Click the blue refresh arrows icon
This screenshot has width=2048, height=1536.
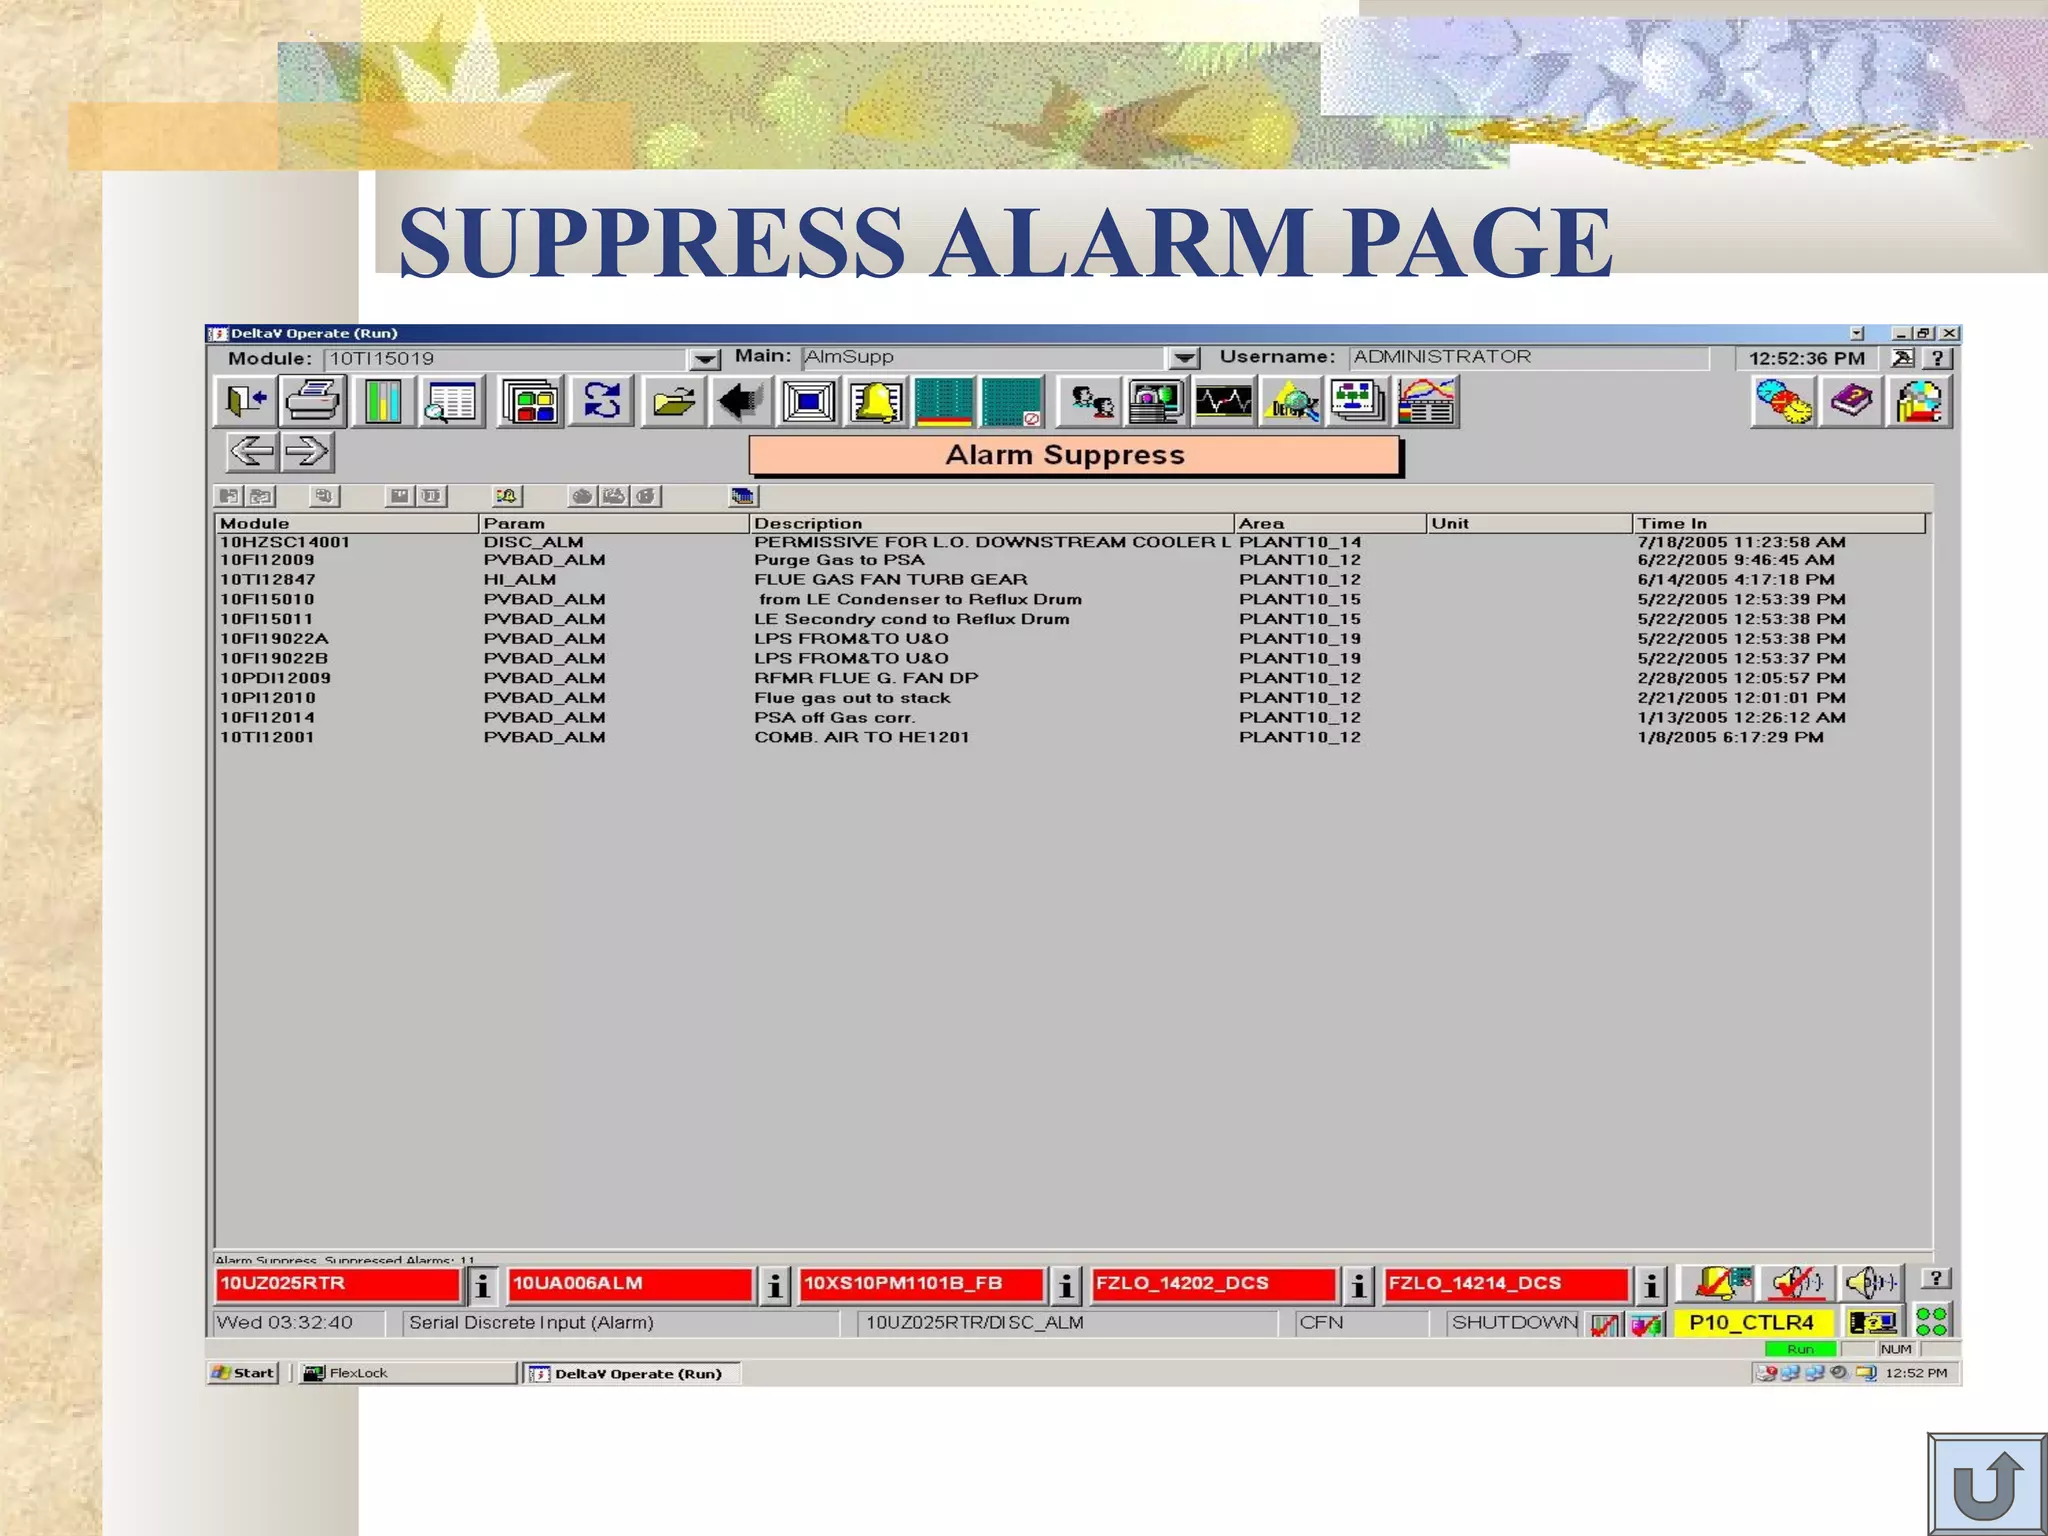(x=601, y=402)
